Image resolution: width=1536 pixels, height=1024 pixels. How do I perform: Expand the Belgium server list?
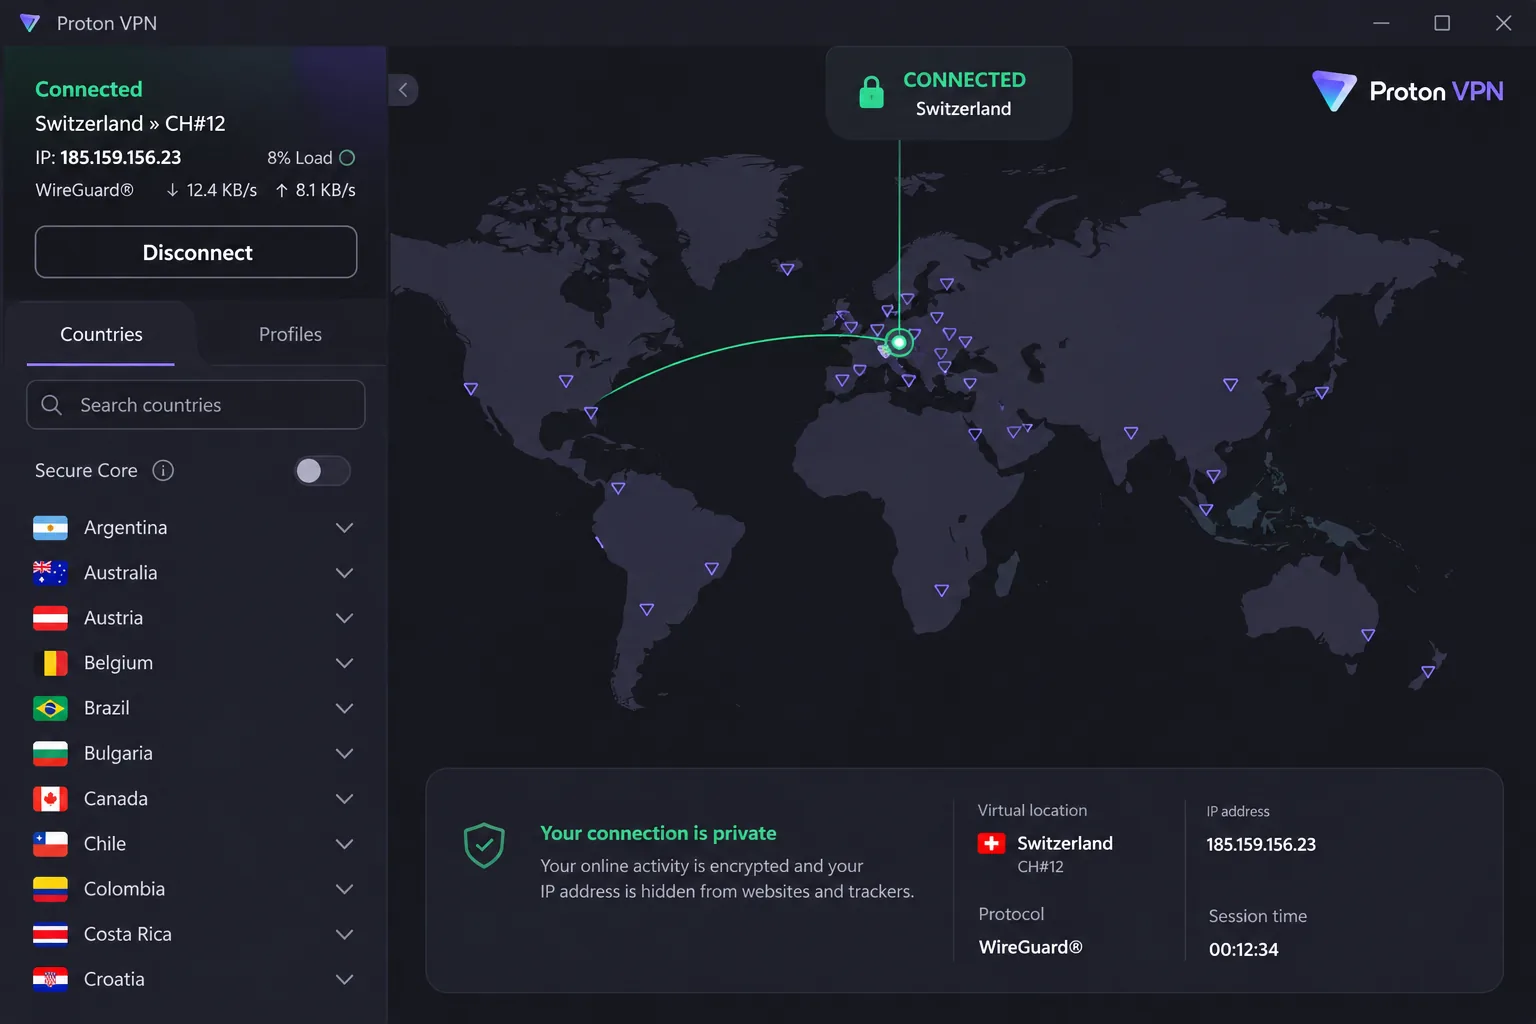click(x=344, y=663)
